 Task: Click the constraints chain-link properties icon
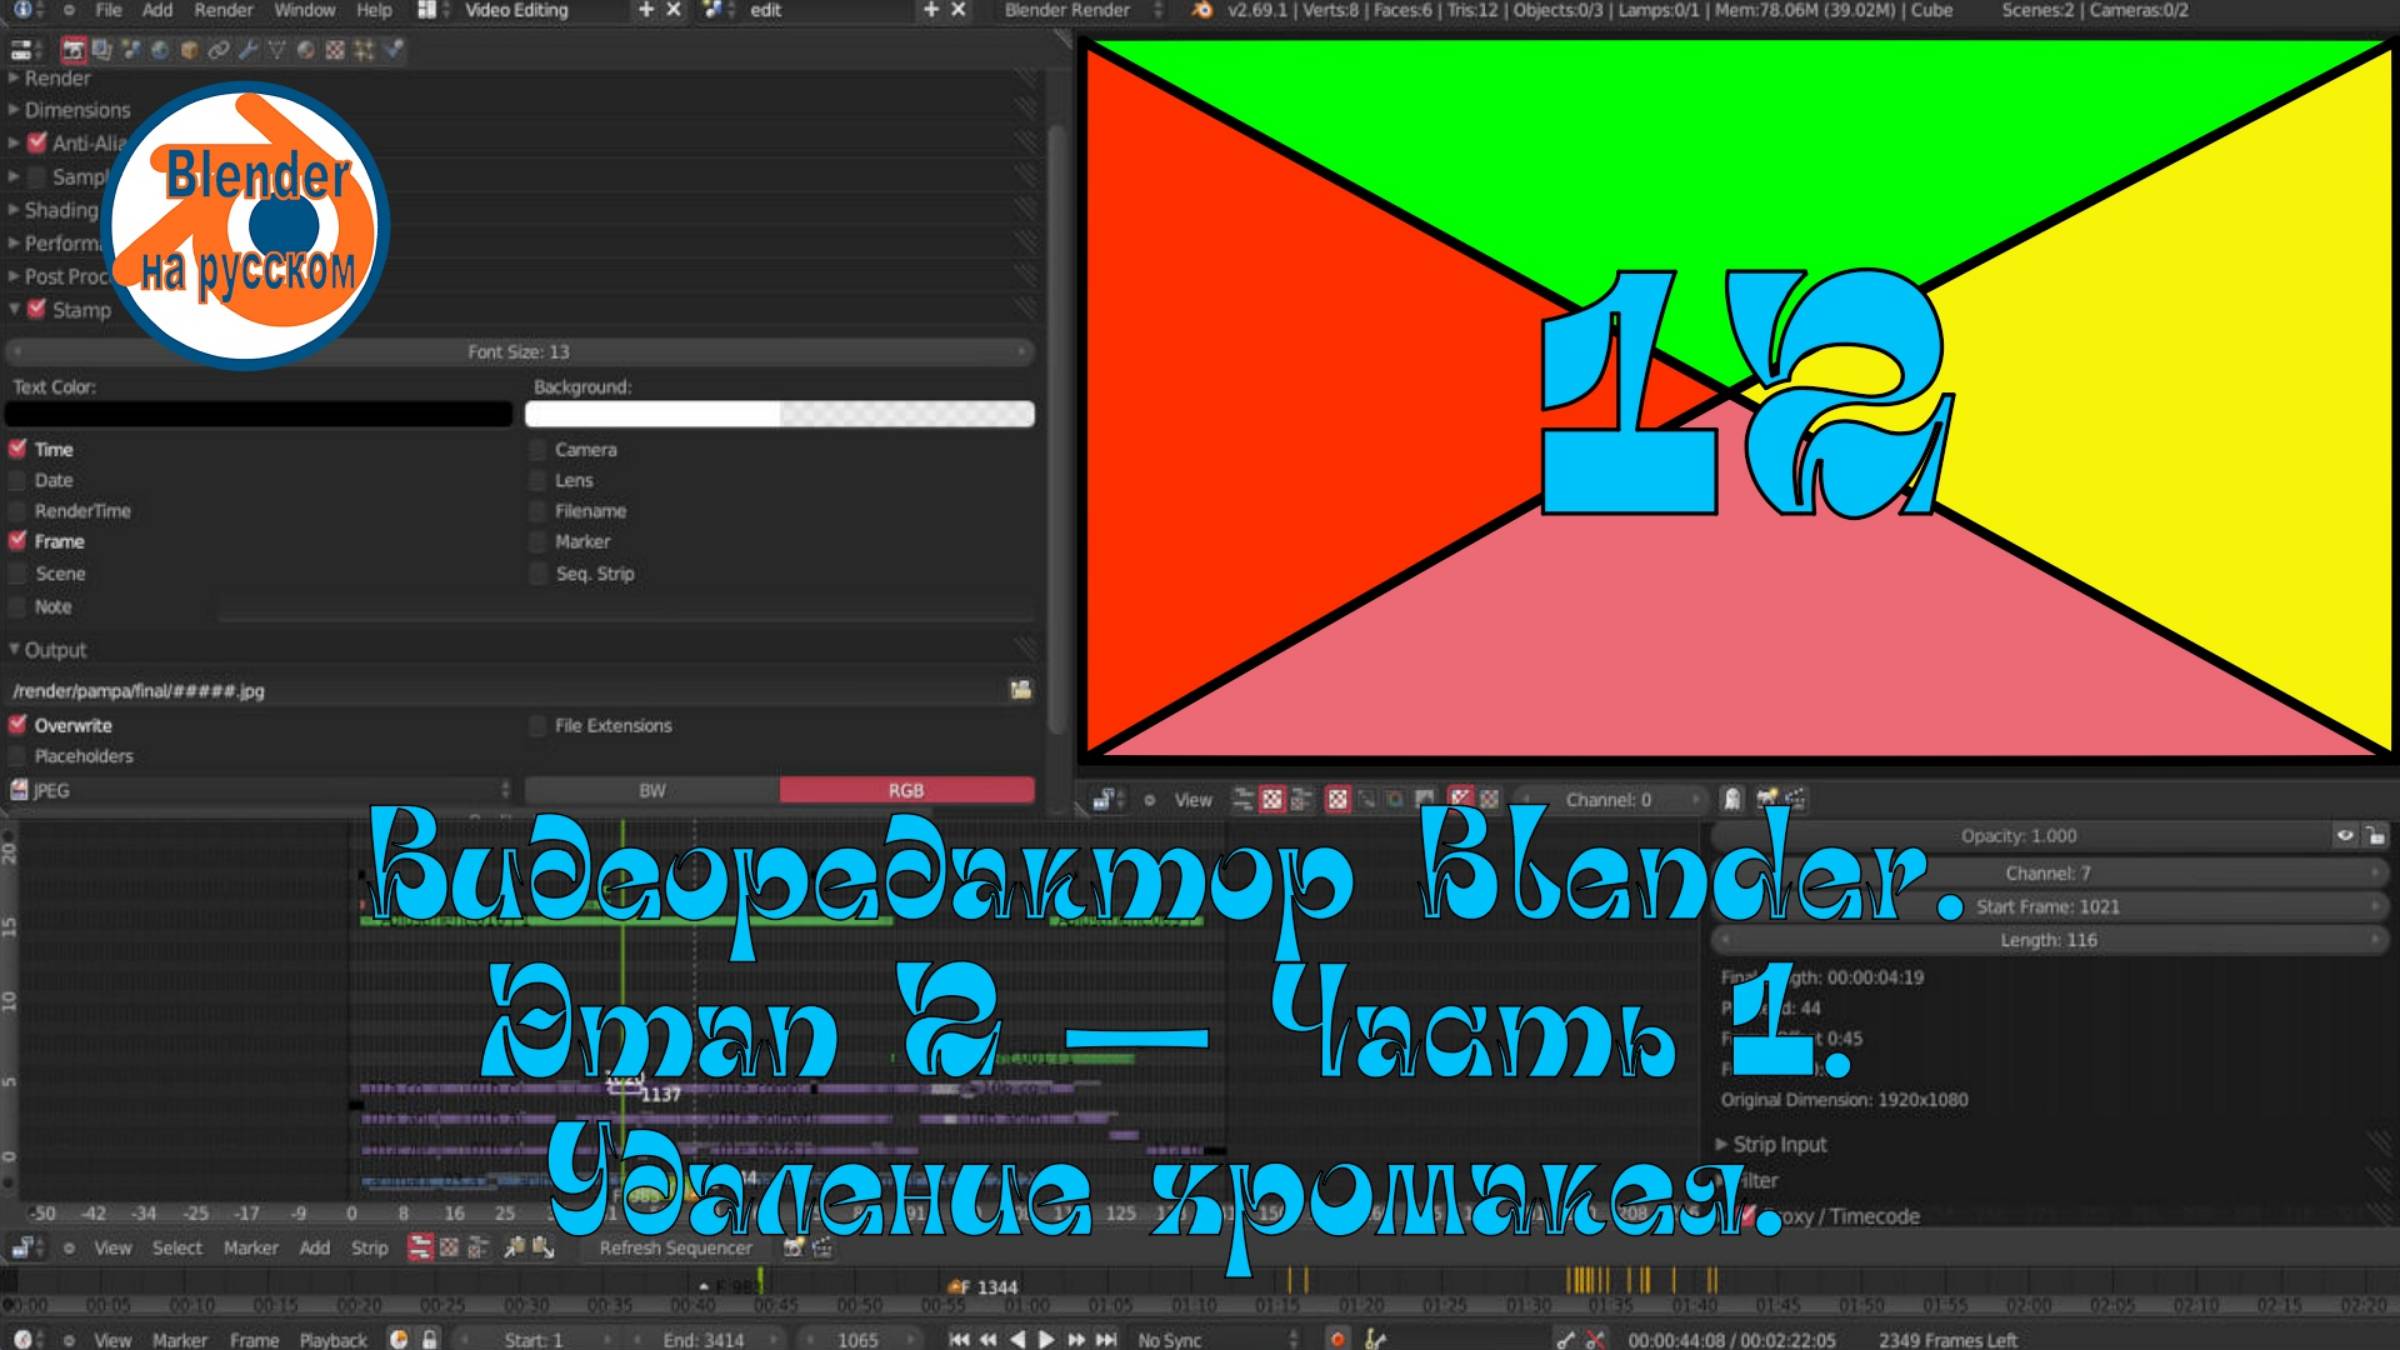point(219,48)
